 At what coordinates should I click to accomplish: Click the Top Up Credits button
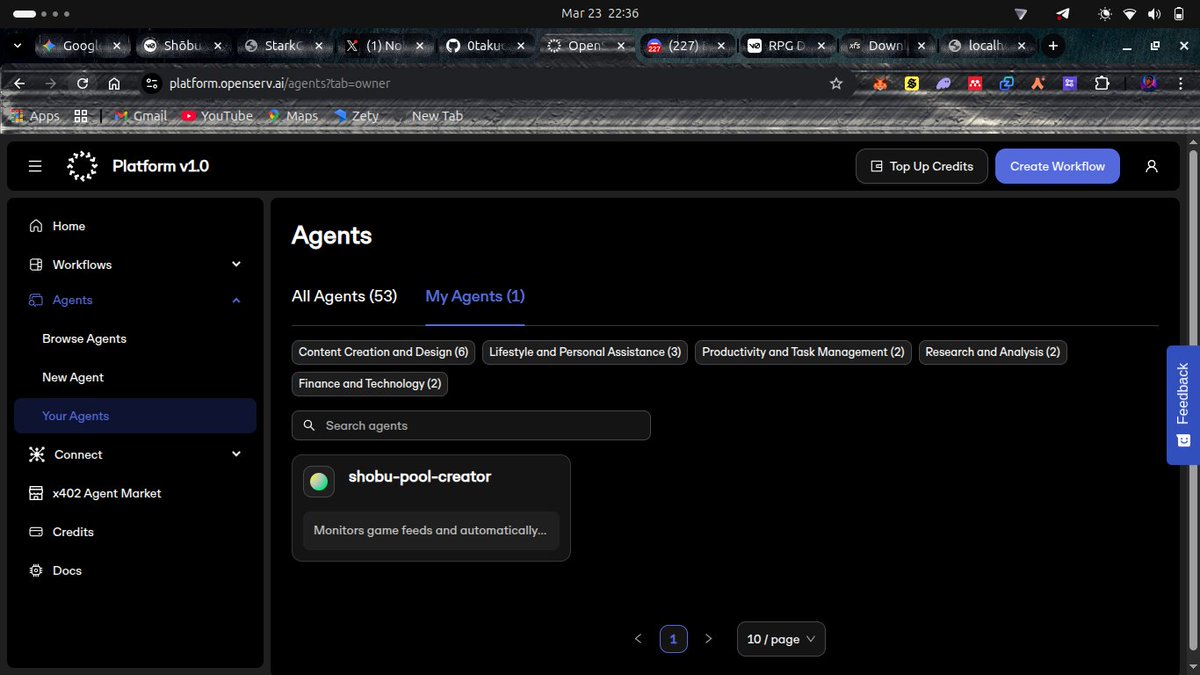tap(922, 166)
